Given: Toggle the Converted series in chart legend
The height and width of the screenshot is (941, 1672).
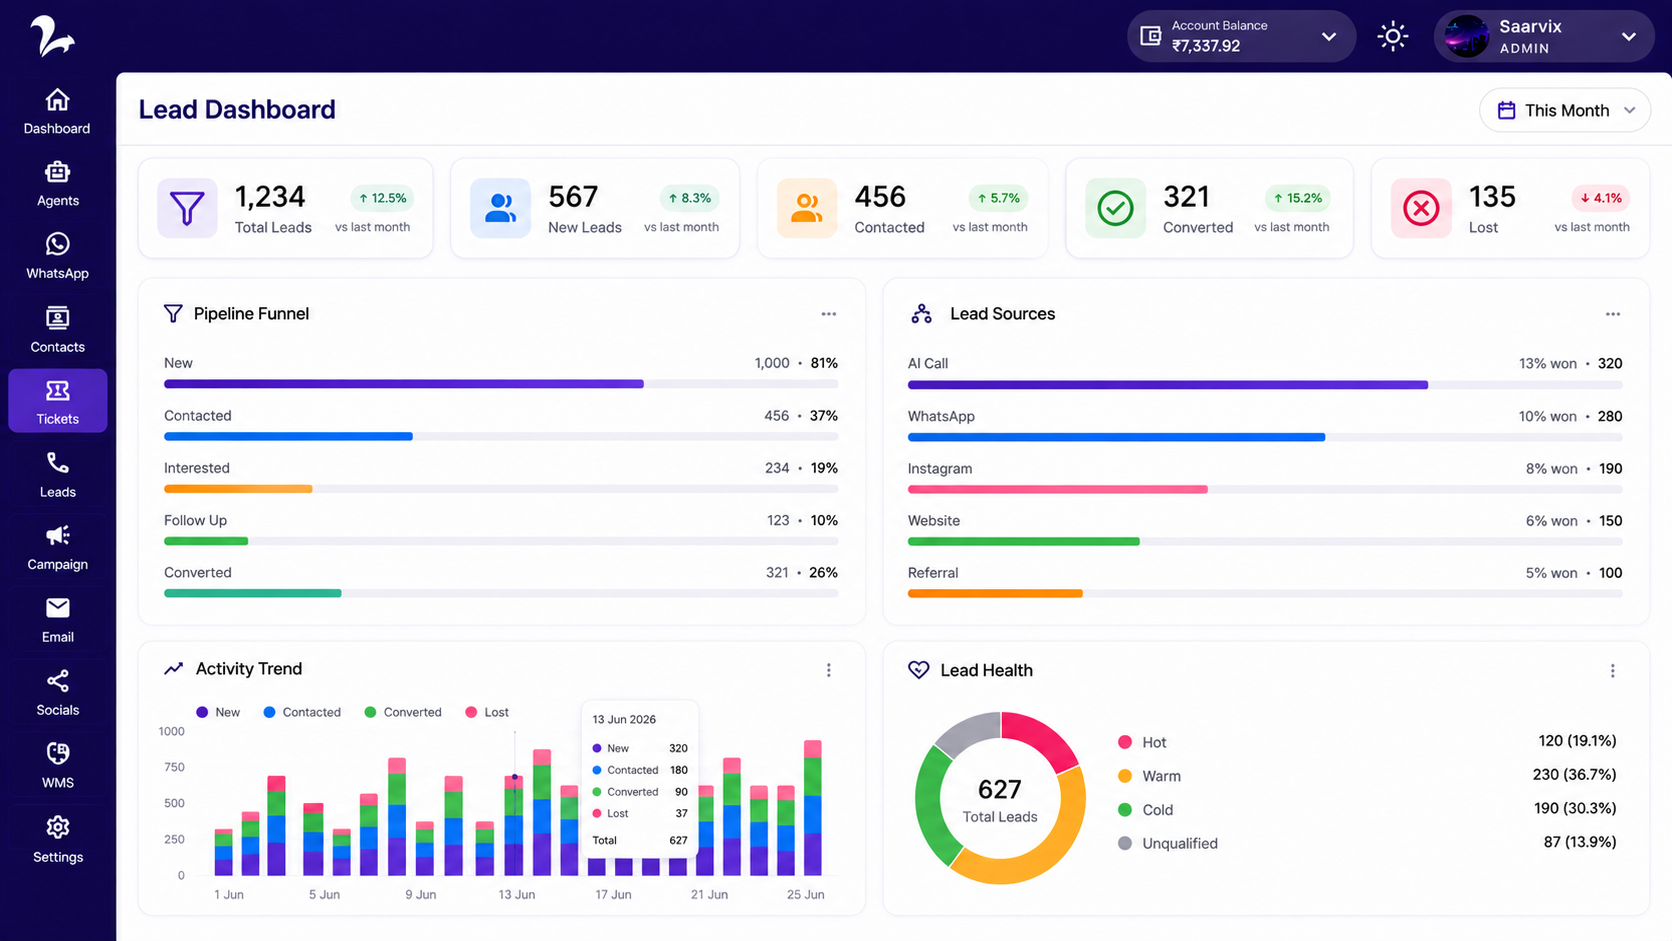Looking at the screenshot, I should coord(403,712).
